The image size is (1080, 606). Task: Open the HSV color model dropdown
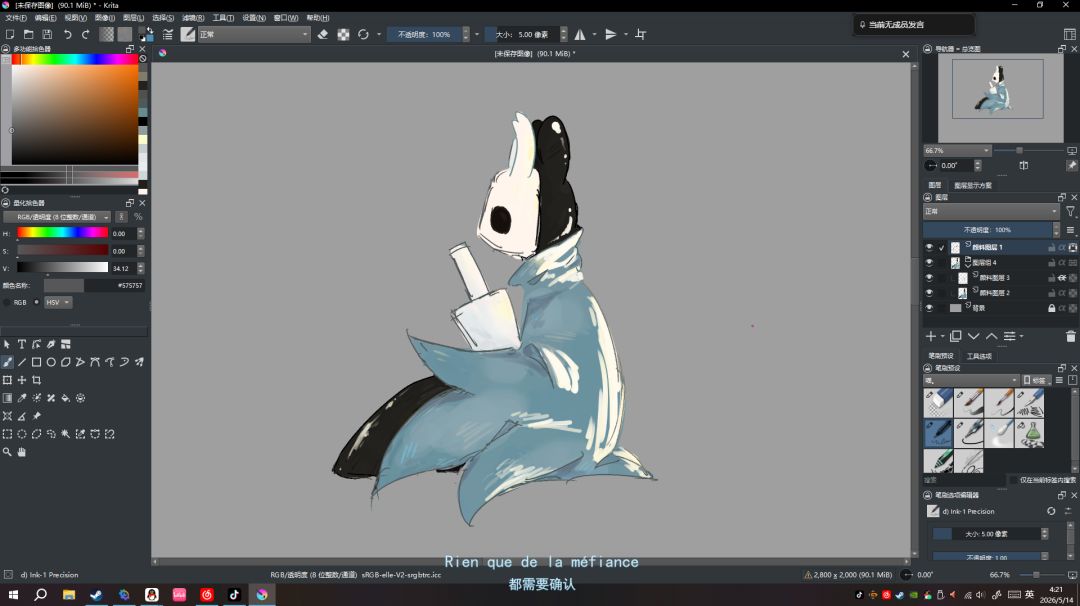coord(58,302)
